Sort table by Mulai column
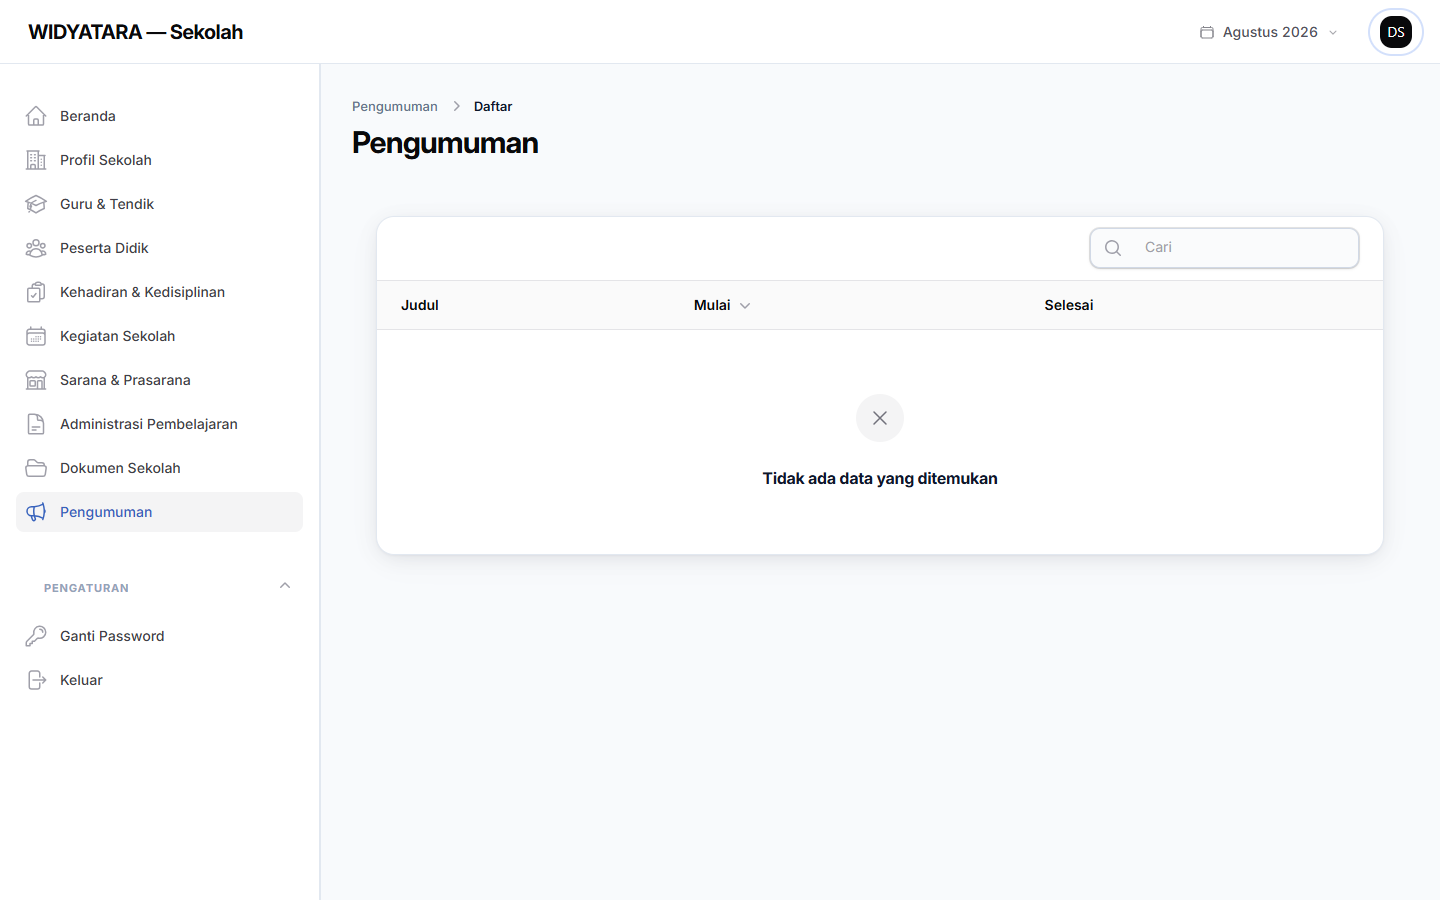Image resolution: width=1440 pixels, height=900 pixels. [x=722, y=305]
